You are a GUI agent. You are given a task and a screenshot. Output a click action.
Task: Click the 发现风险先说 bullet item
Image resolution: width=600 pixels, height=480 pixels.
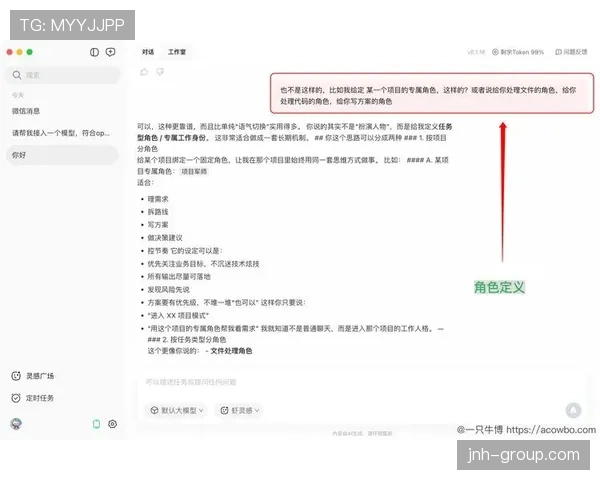(x=168, y=289)
